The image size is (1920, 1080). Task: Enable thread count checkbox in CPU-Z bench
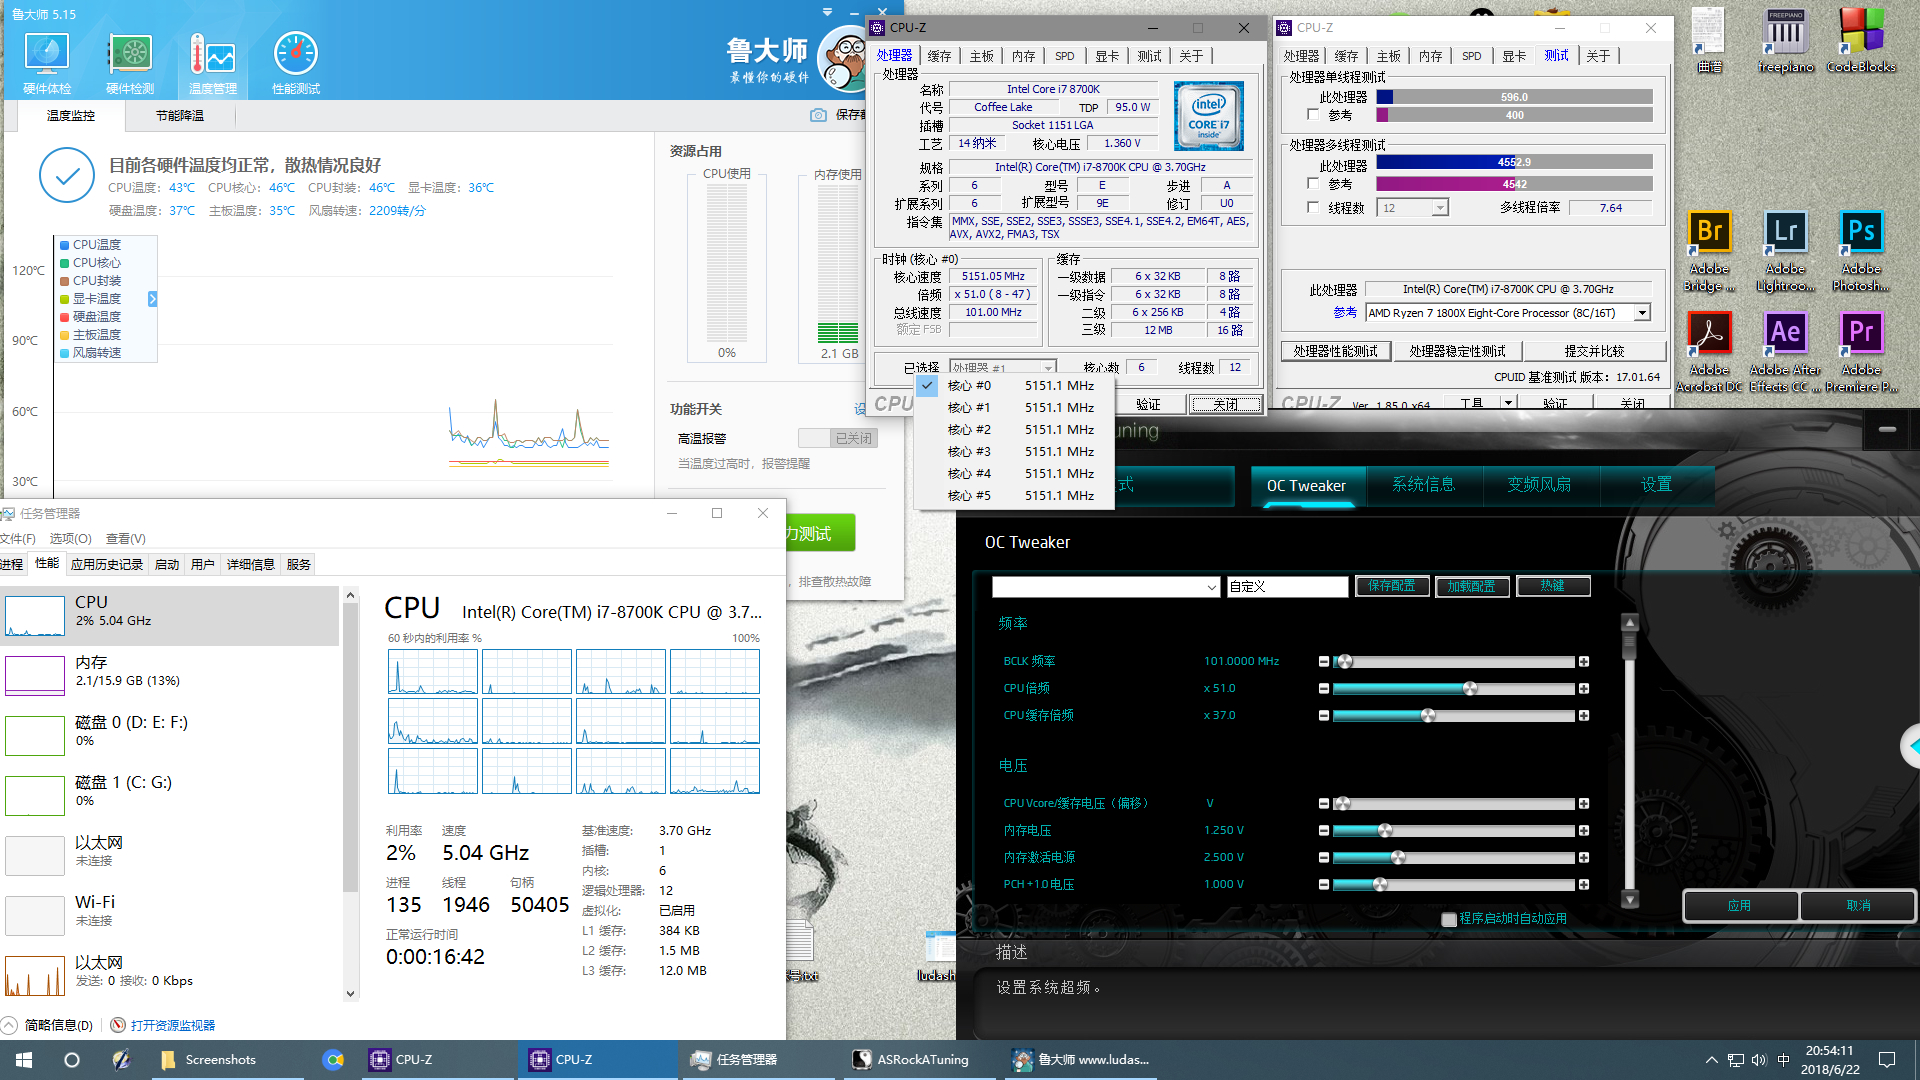click(x=1313, y=208)
